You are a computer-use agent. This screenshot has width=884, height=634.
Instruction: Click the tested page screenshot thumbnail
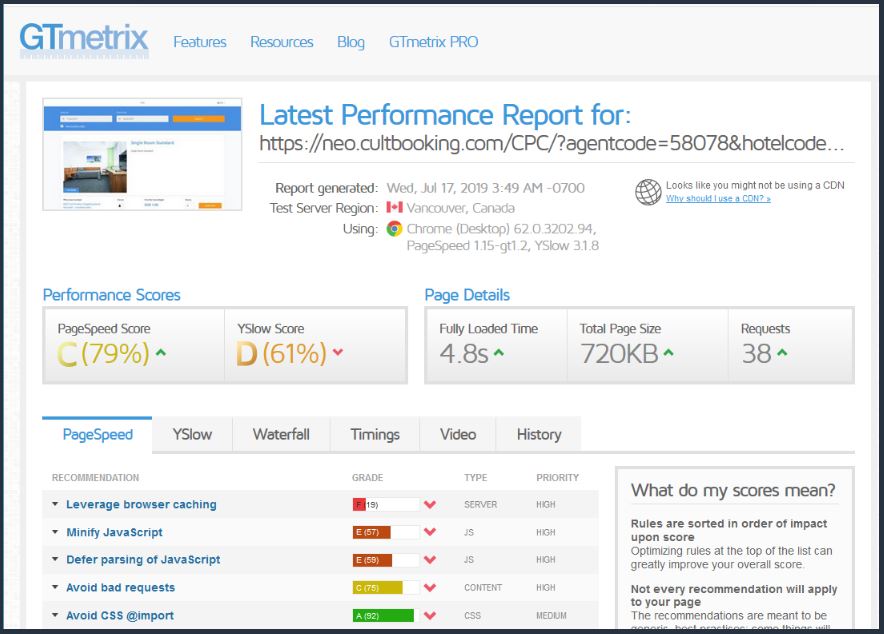click(x=142, y=154)
